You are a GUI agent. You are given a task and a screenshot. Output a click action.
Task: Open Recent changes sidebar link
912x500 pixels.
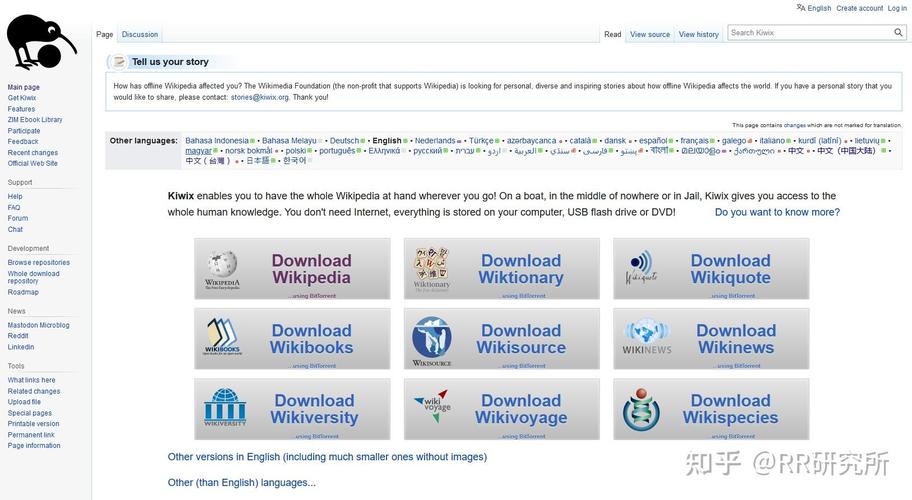(x=33, y=152)
